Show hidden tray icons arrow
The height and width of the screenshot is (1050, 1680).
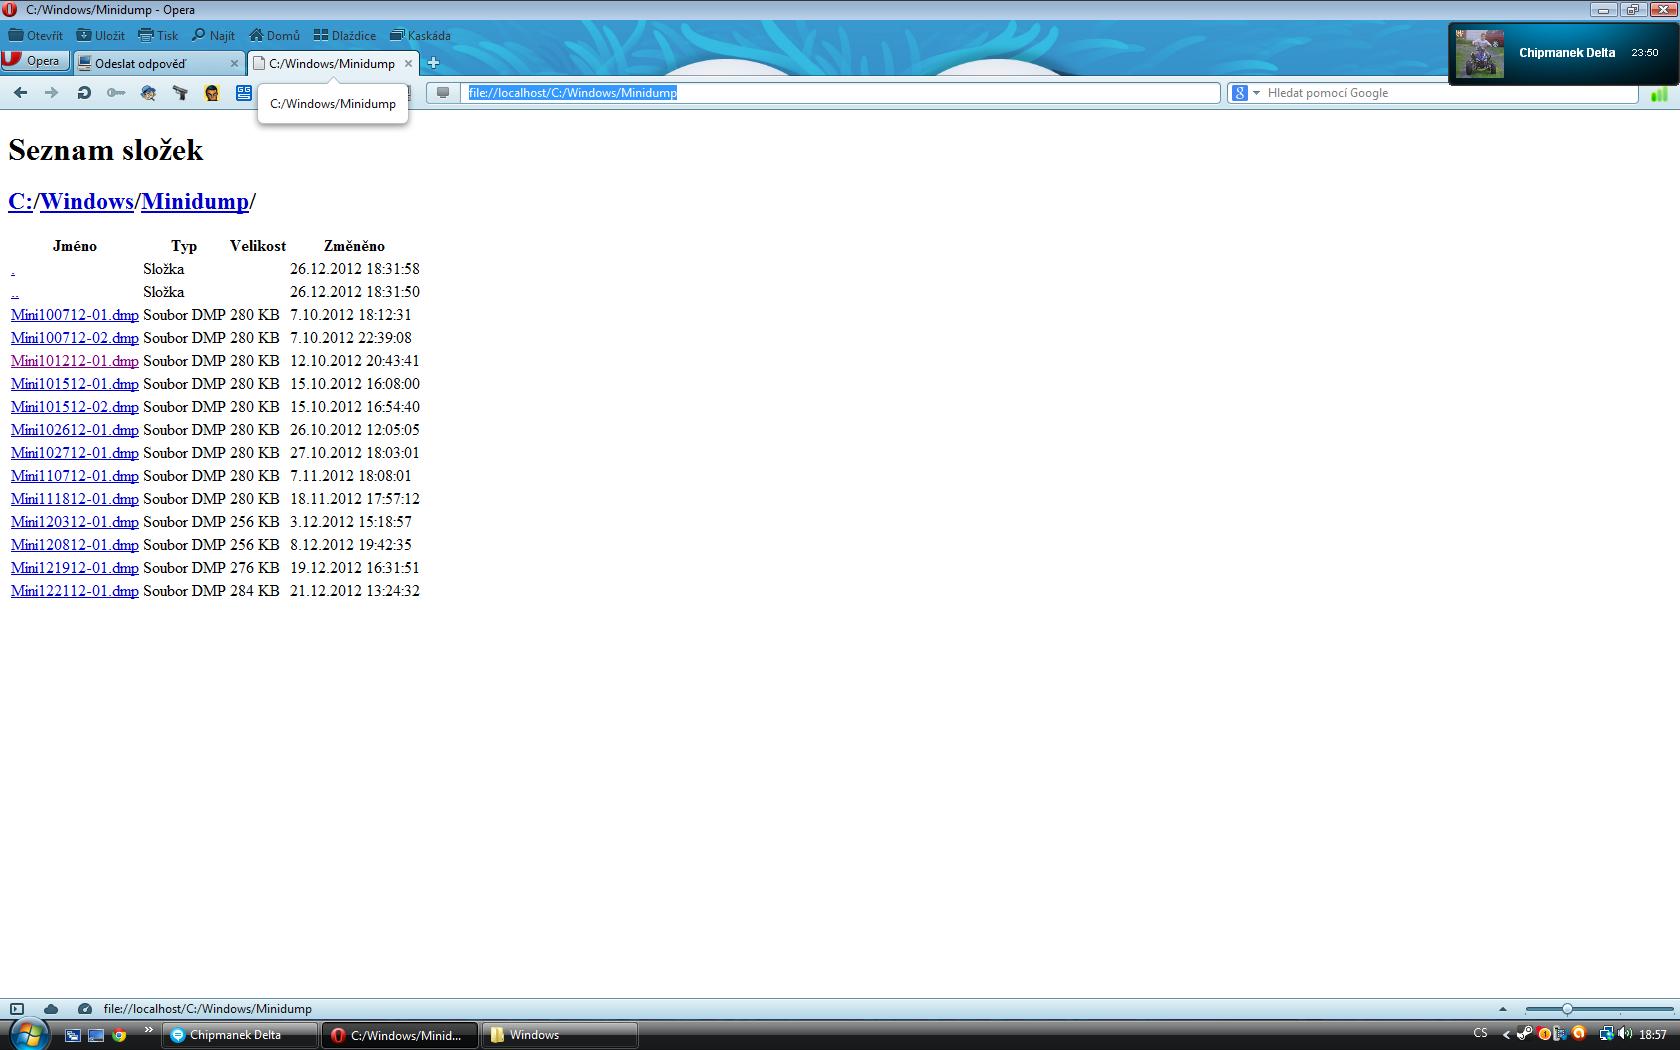(1506, 1035)
